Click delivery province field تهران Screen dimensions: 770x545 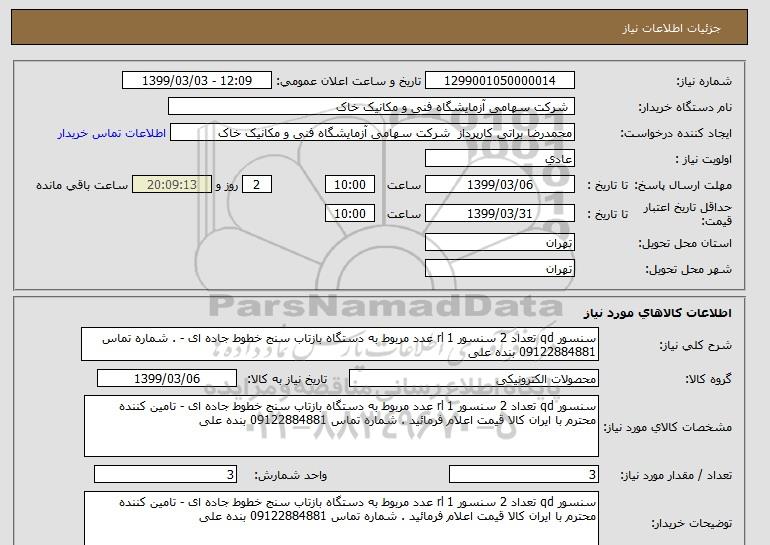pyautogui.click(x=499, y=243)
